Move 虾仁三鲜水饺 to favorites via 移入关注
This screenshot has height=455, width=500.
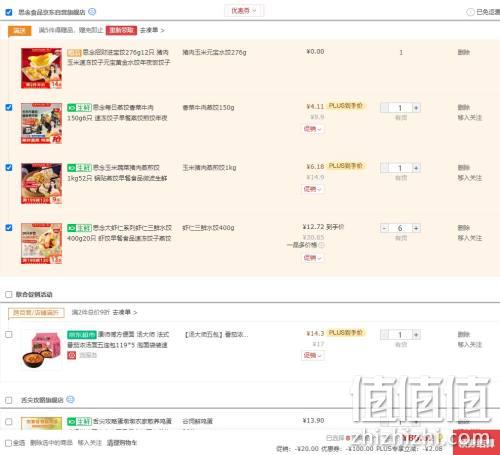coord(470,238)
